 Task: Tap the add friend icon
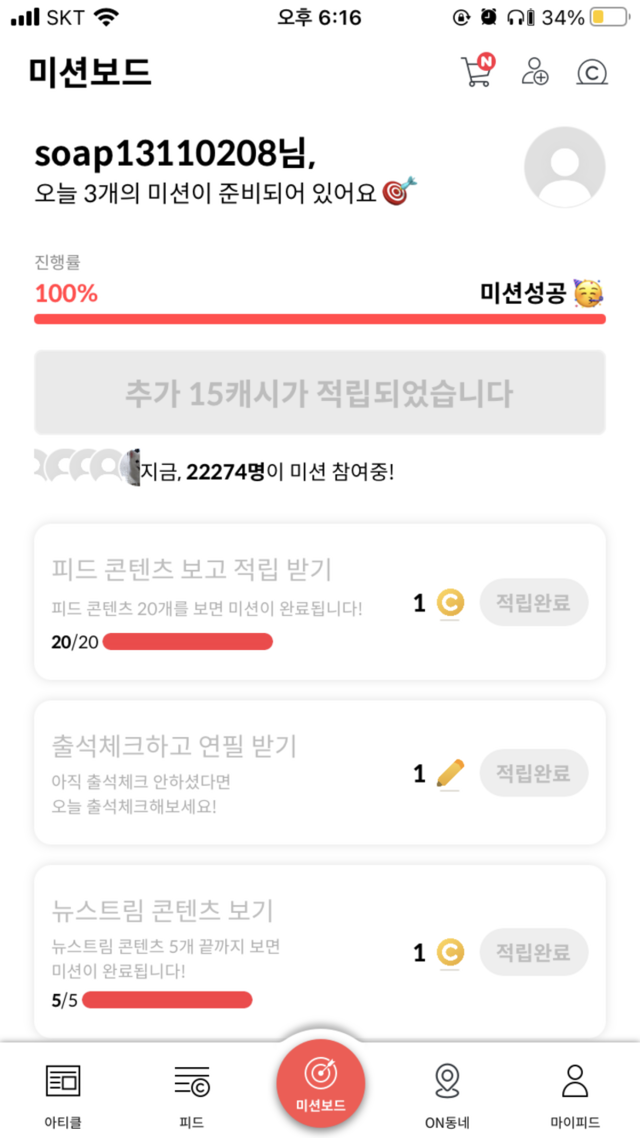535,72
